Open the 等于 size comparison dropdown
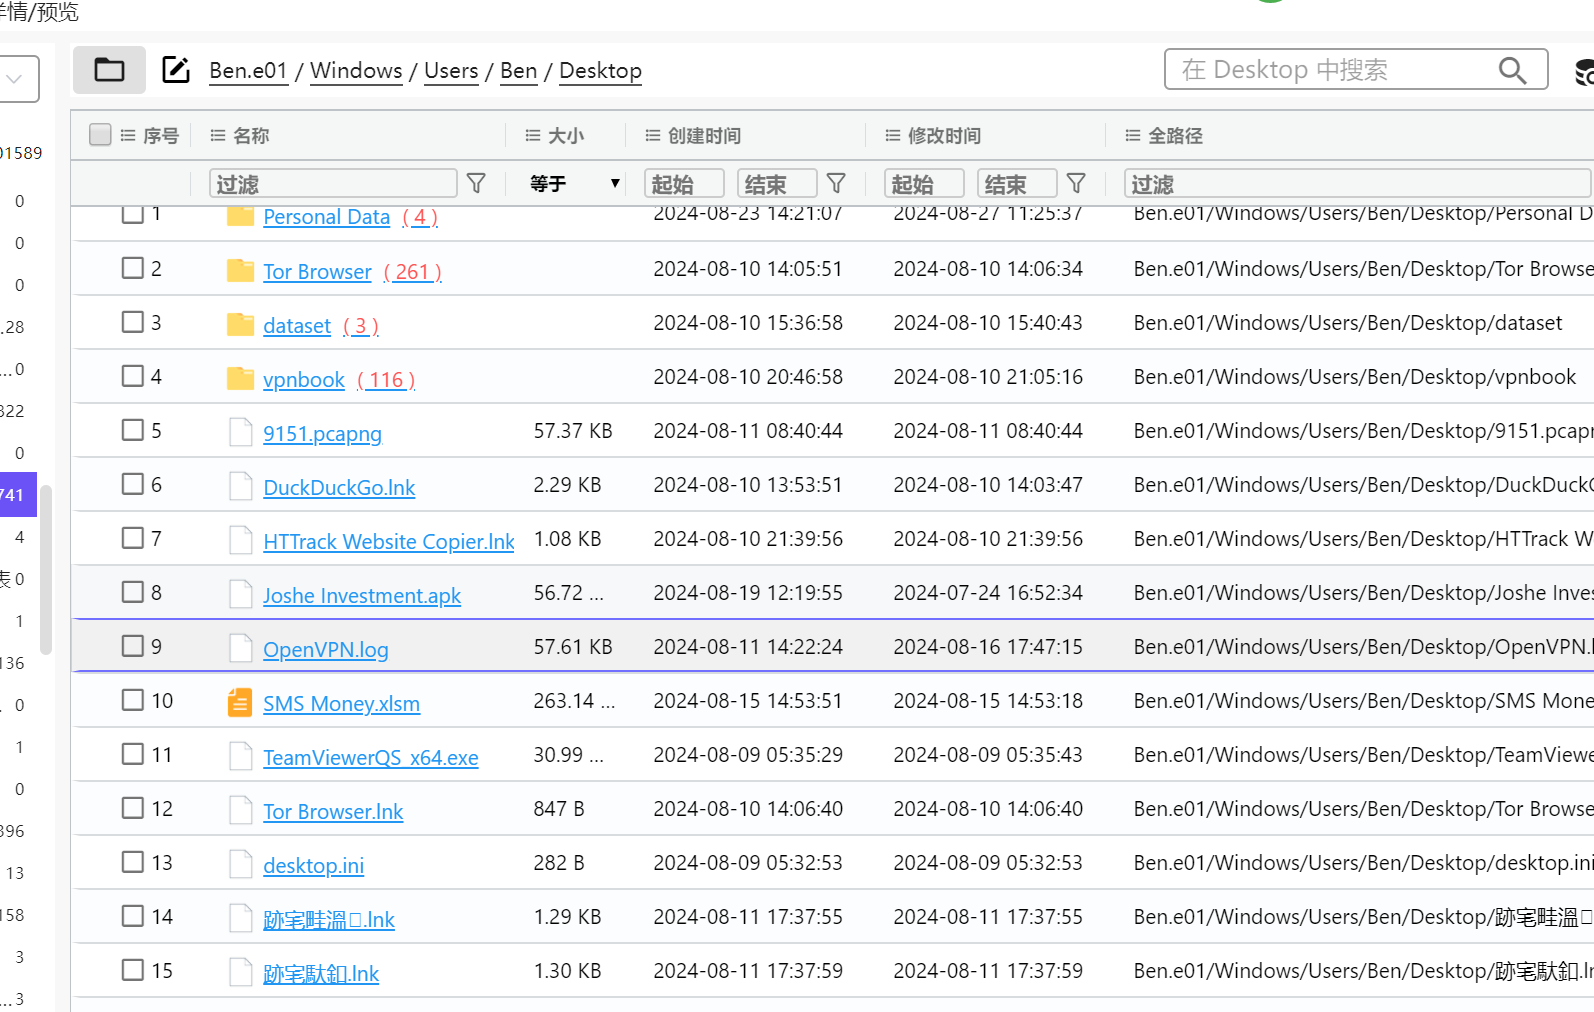The width and height of the screenshot is (1594, 1012). coord(574,183)
